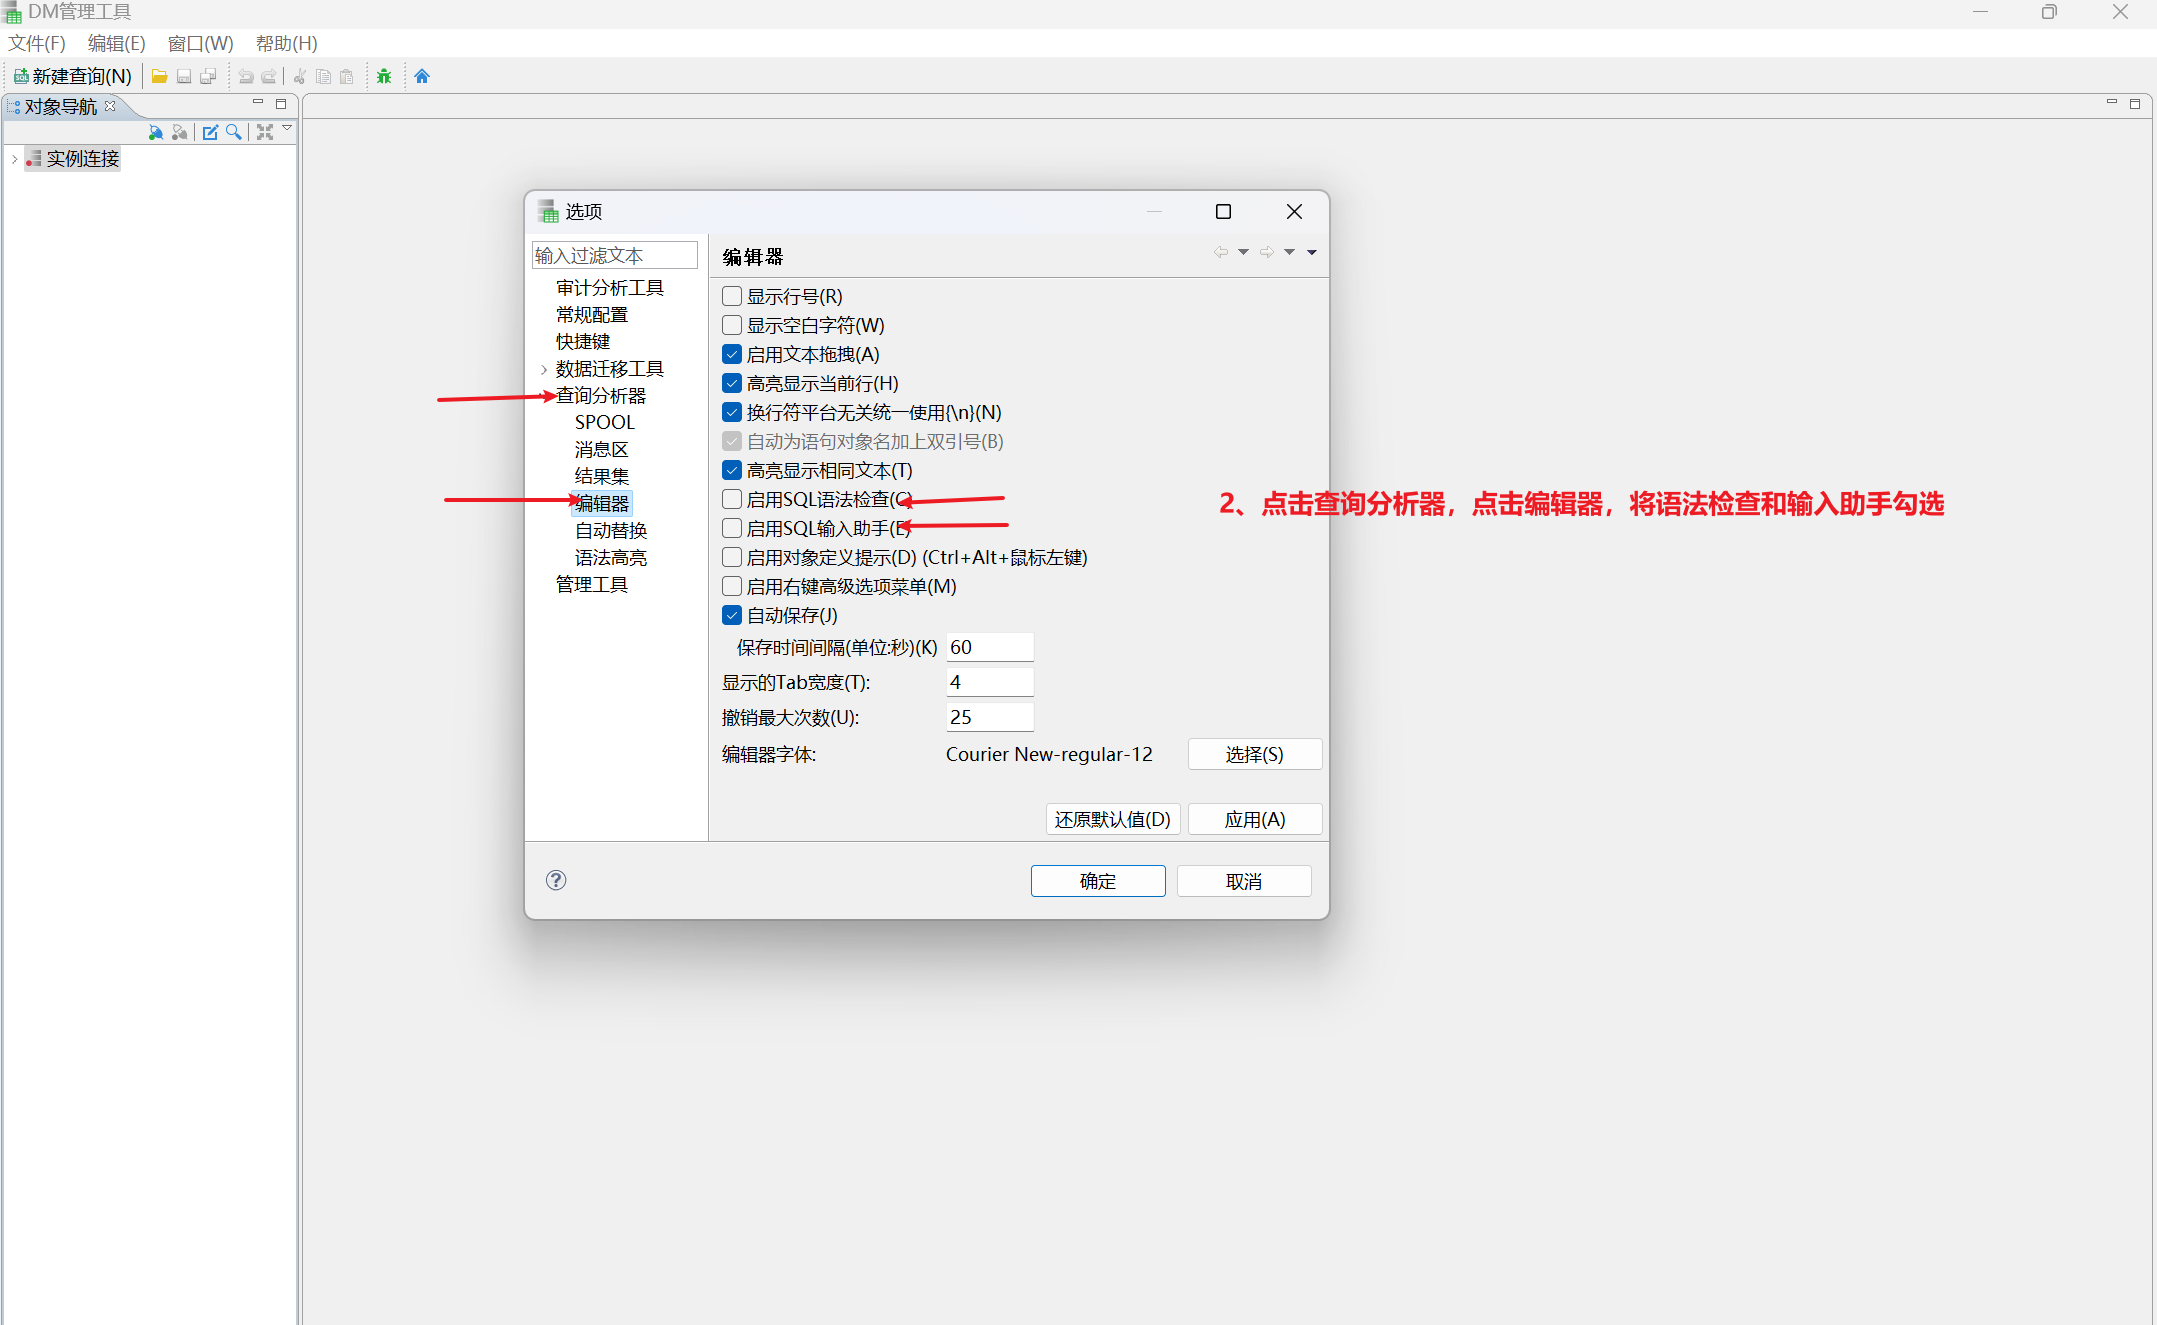
Task: Enable 显示空白字符(W) checkbox
Action: (x=732, y=325)
